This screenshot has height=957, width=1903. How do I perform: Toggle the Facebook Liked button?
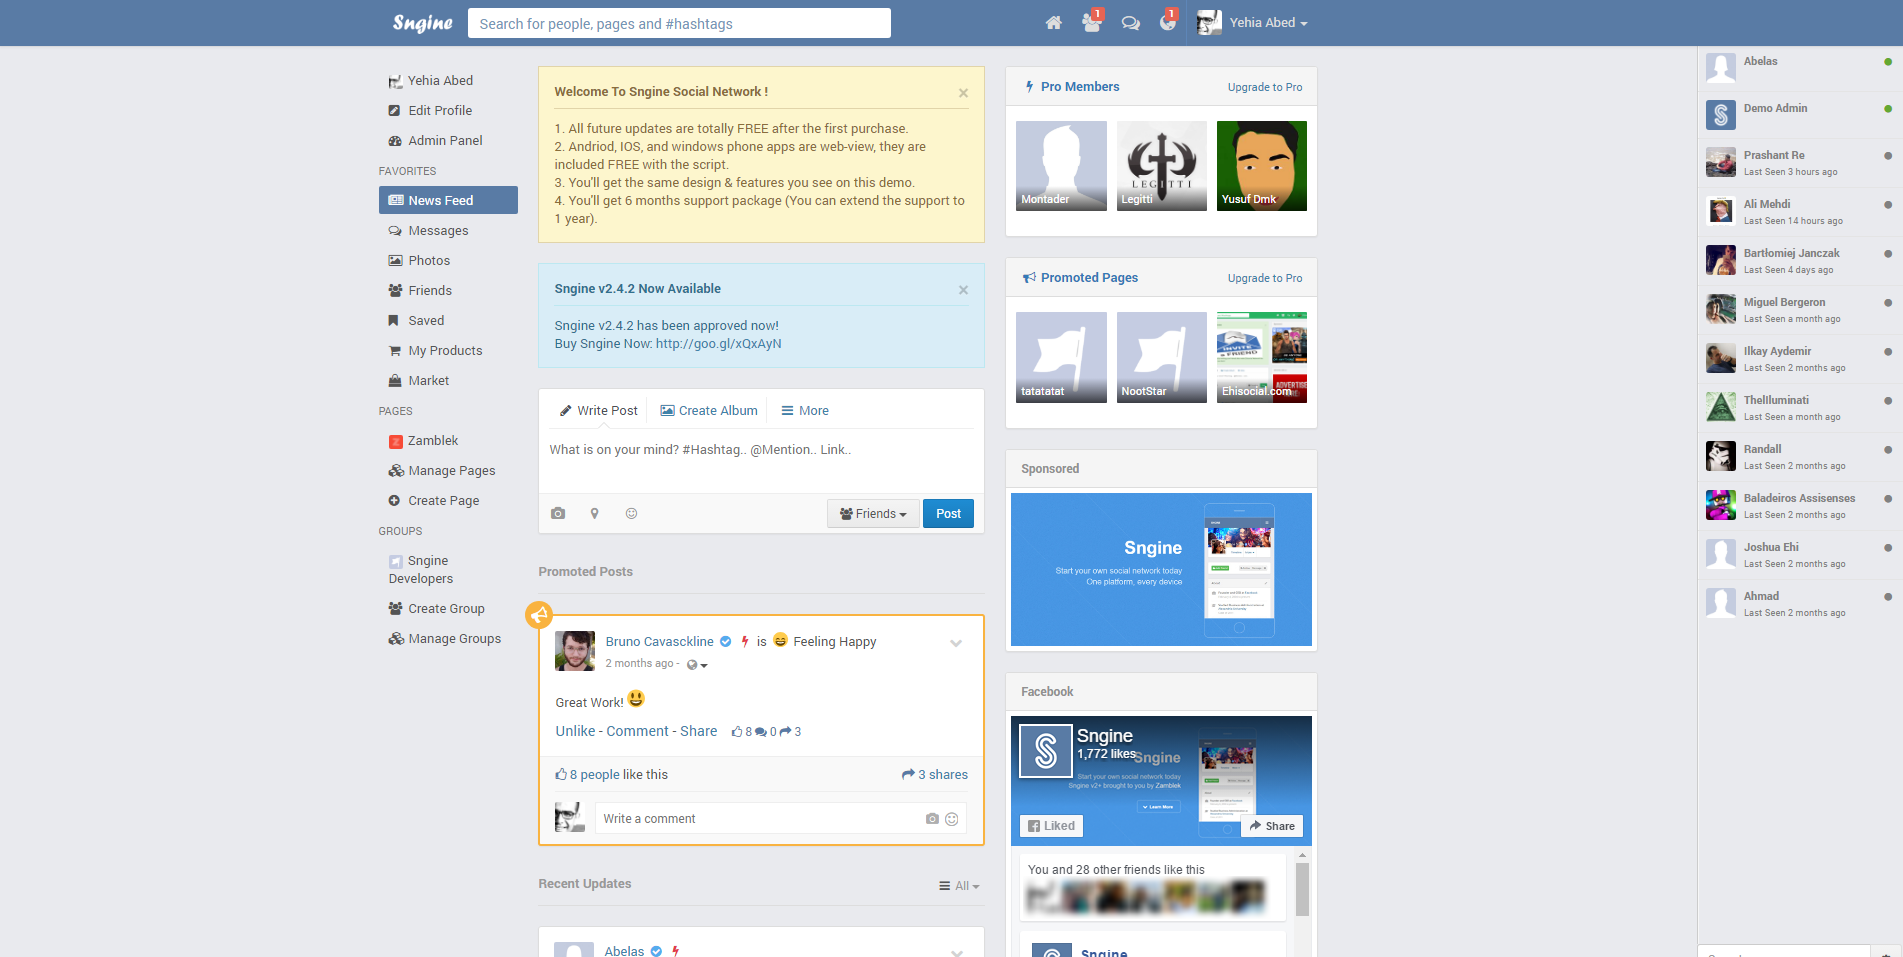[1052, 826]
